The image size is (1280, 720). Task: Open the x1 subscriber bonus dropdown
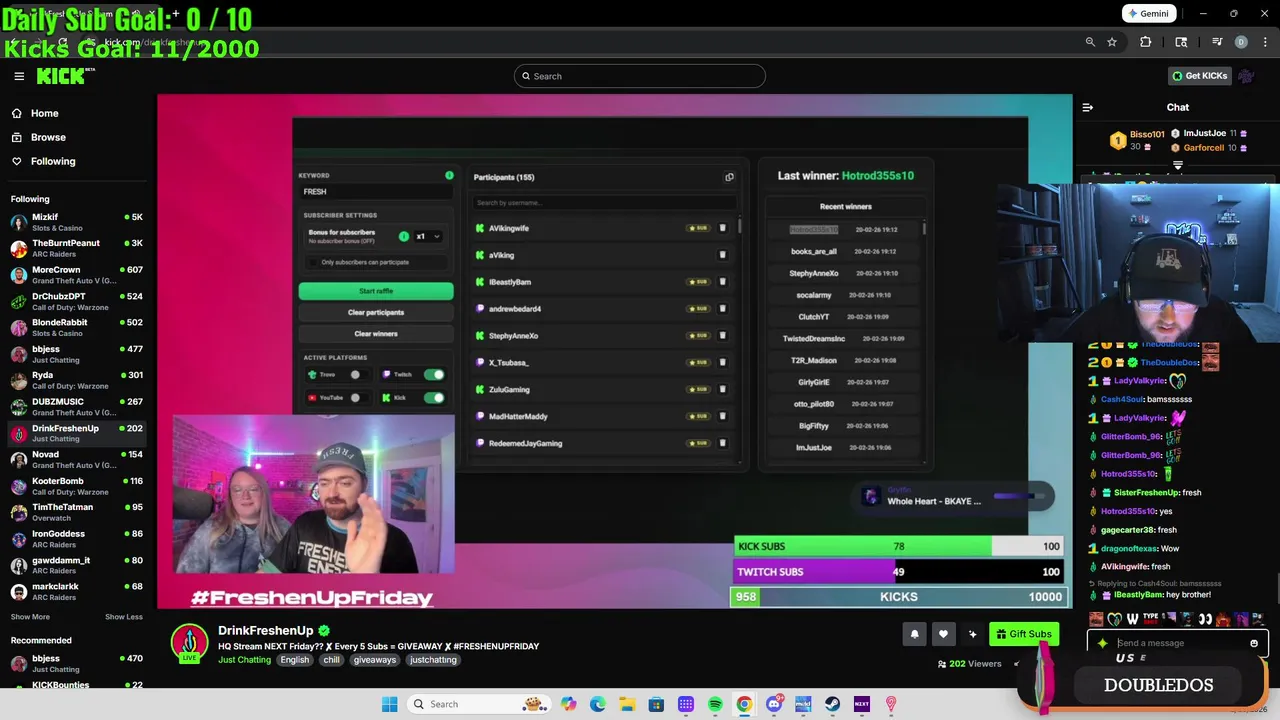[427, 237]
